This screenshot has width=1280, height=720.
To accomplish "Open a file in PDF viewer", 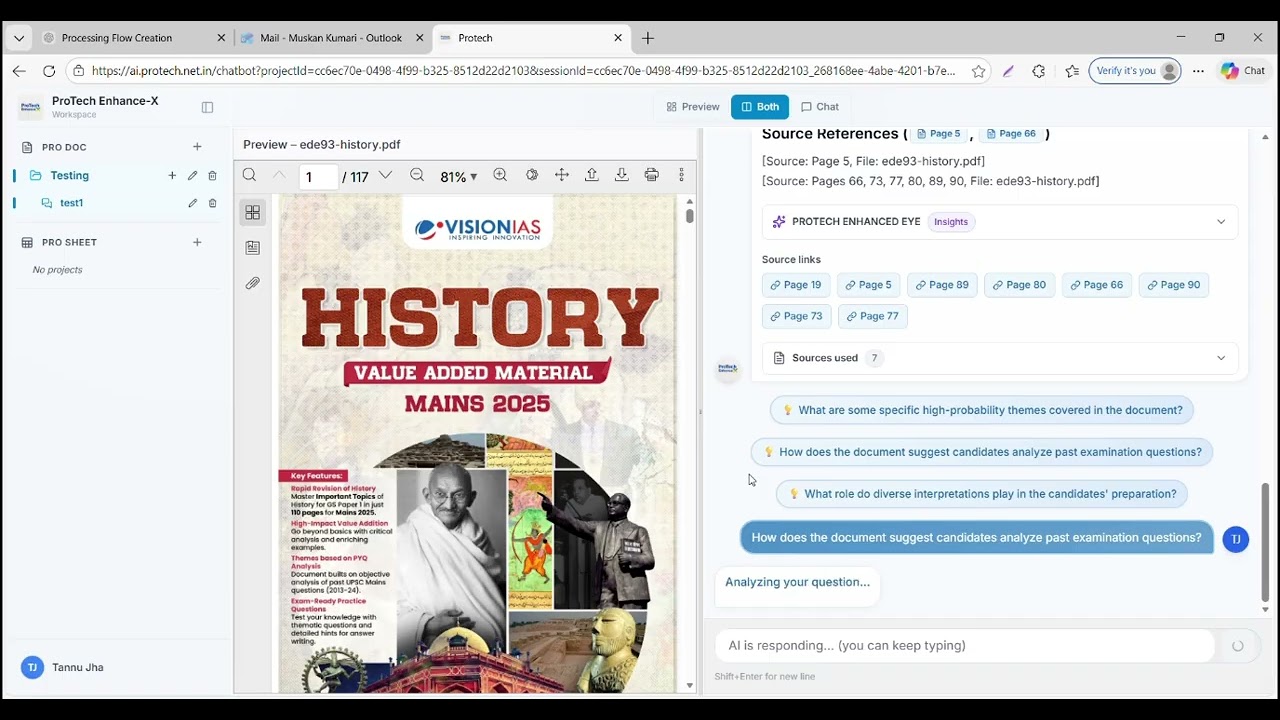I will 592,175.
